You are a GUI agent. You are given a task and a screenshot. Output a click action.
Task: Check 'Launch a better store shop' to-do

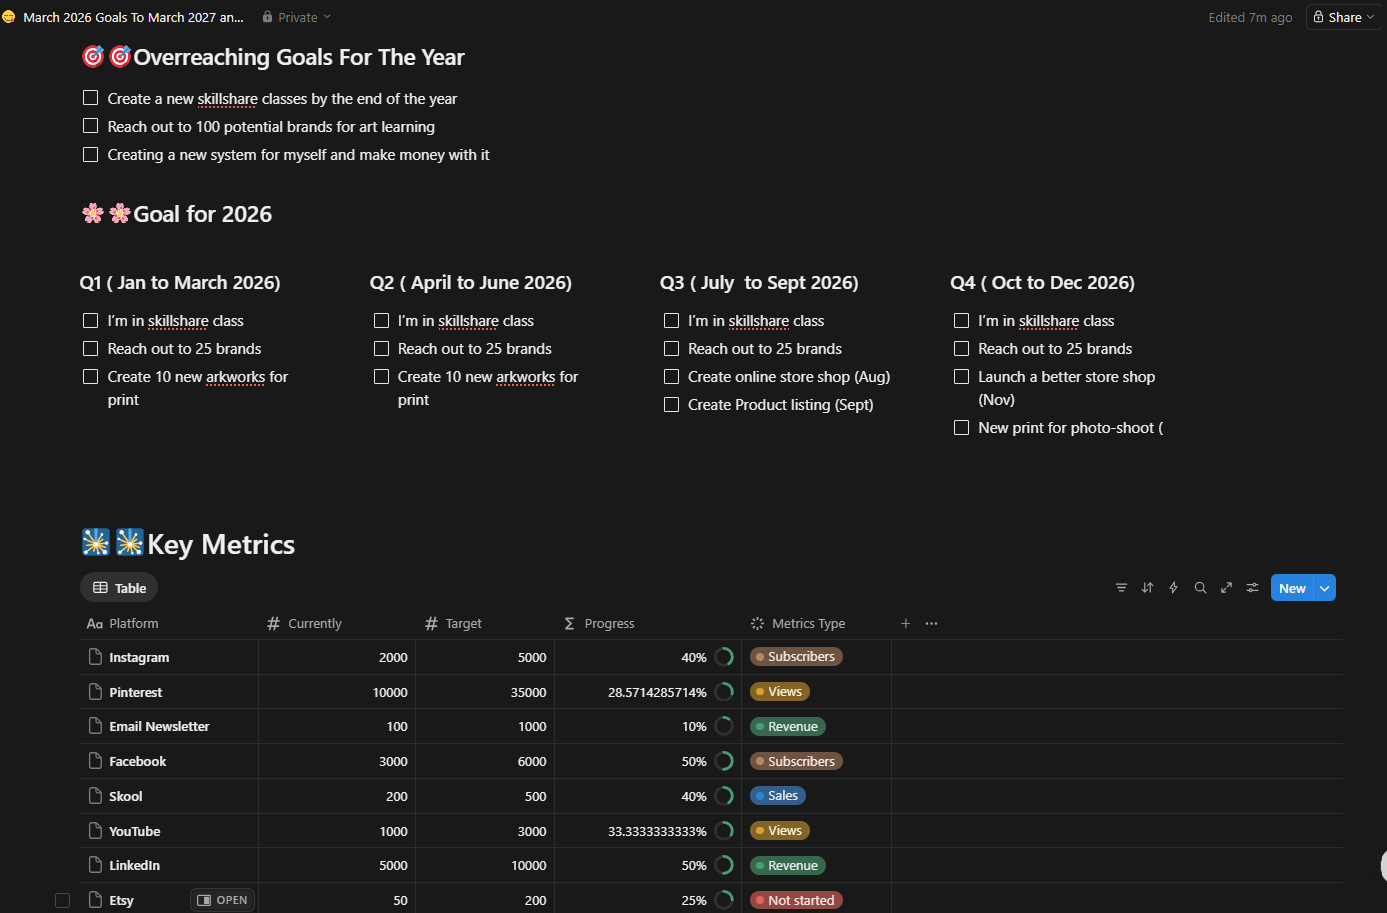(961, 376)
